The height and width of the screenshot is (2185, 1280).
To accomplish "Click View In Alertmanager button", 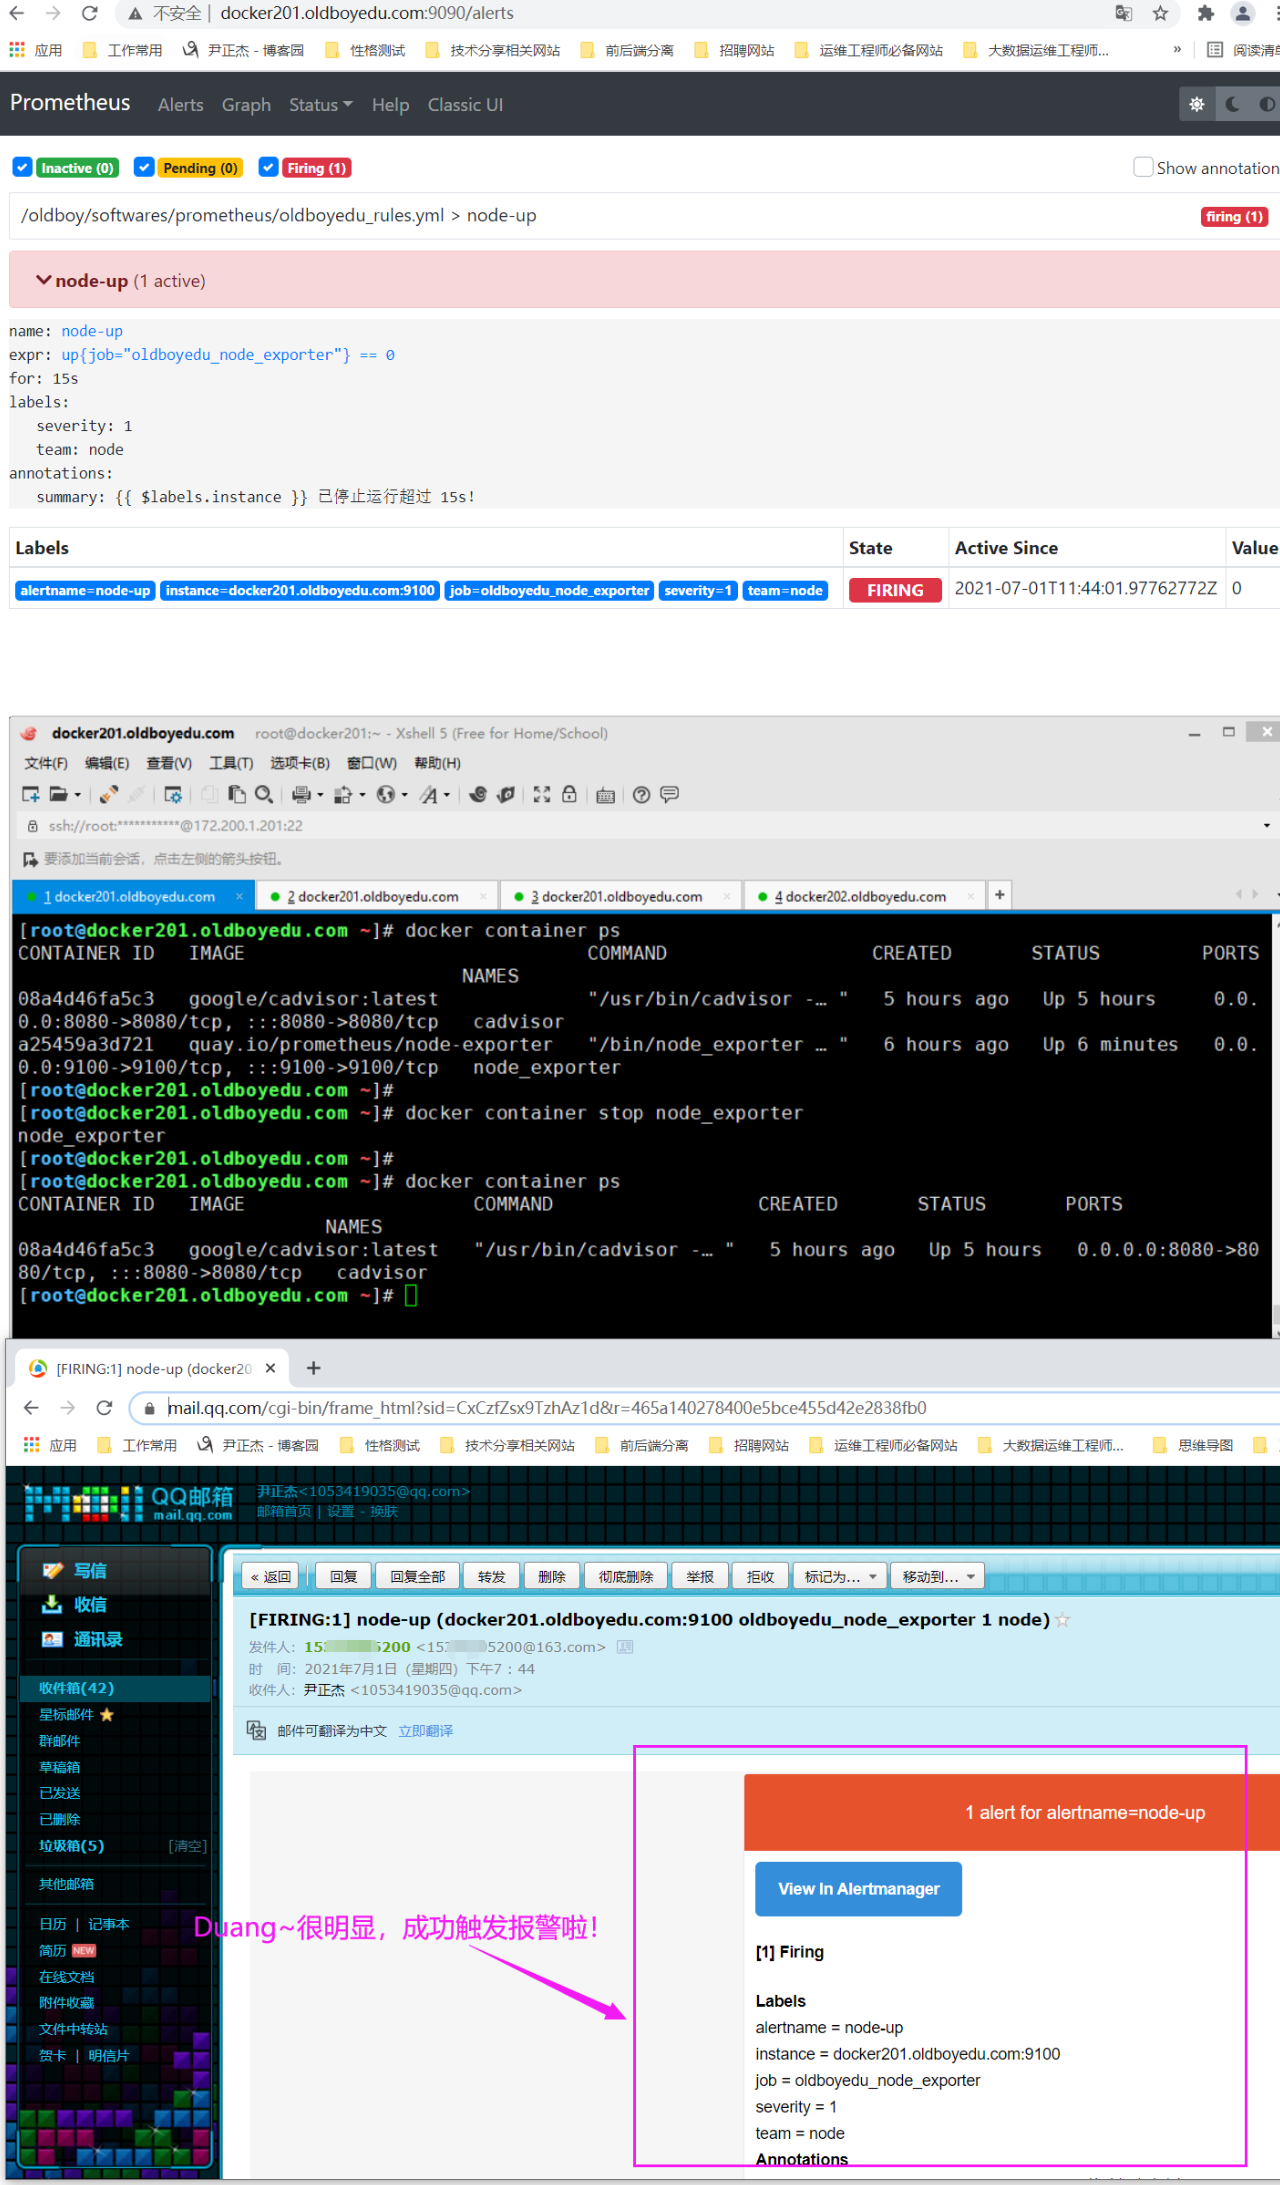I will (859, 1889).
